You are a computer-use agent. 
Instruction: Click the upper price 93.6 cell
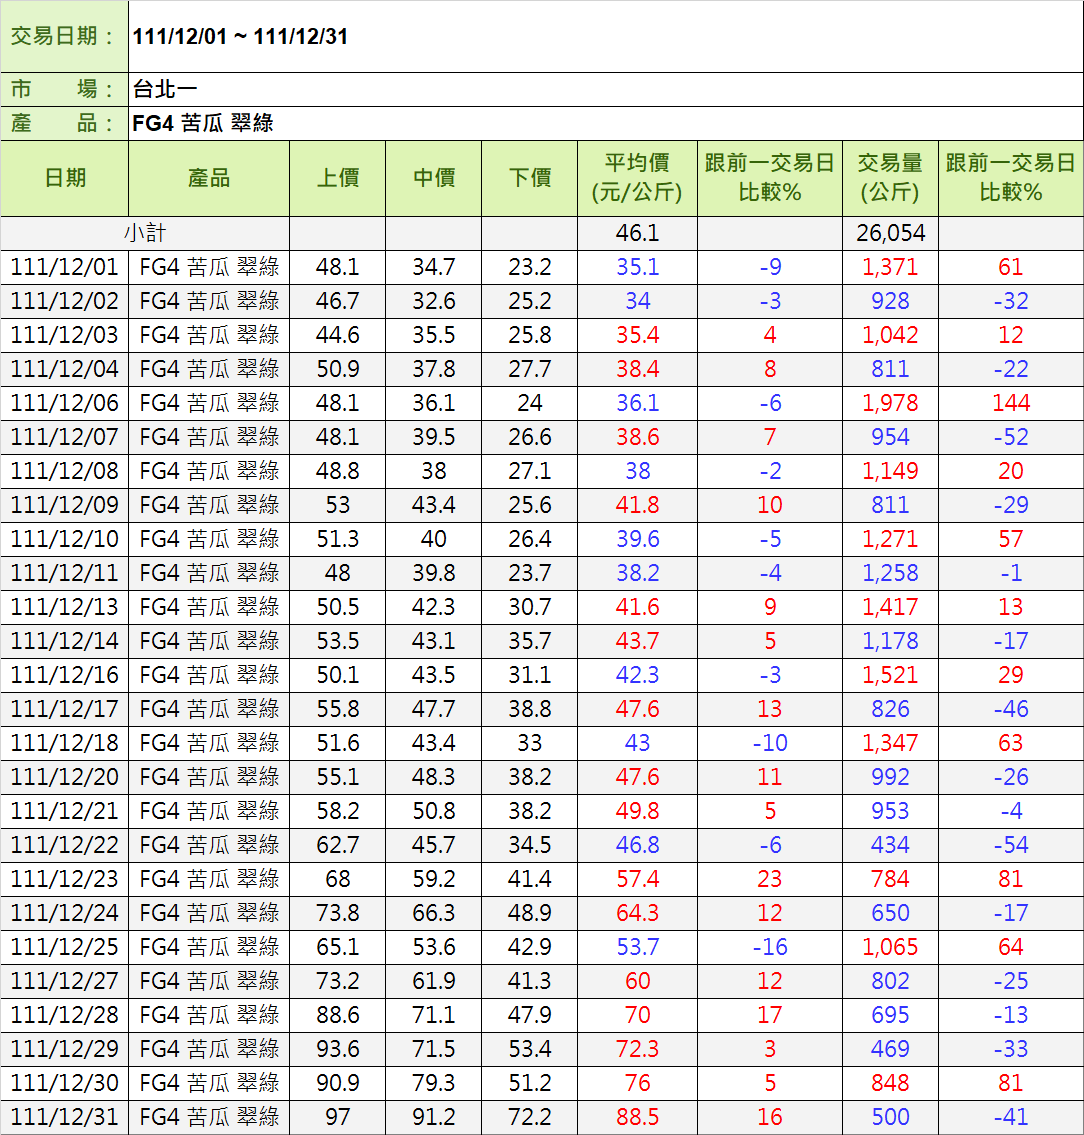click(337, 1049)
